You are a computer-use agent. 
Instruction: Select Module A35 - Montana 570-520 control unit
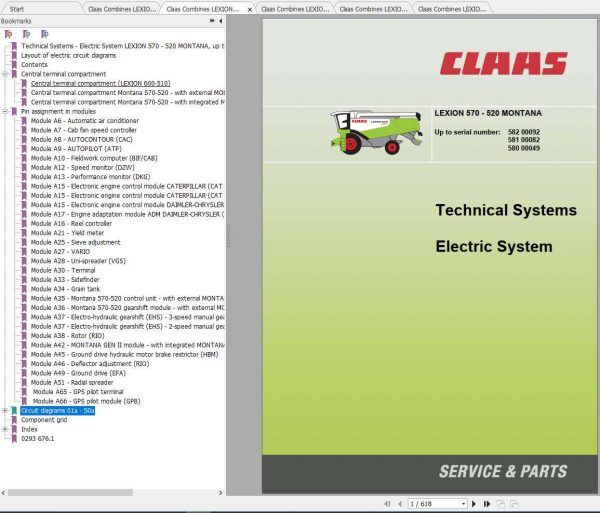tap(127, 298)
